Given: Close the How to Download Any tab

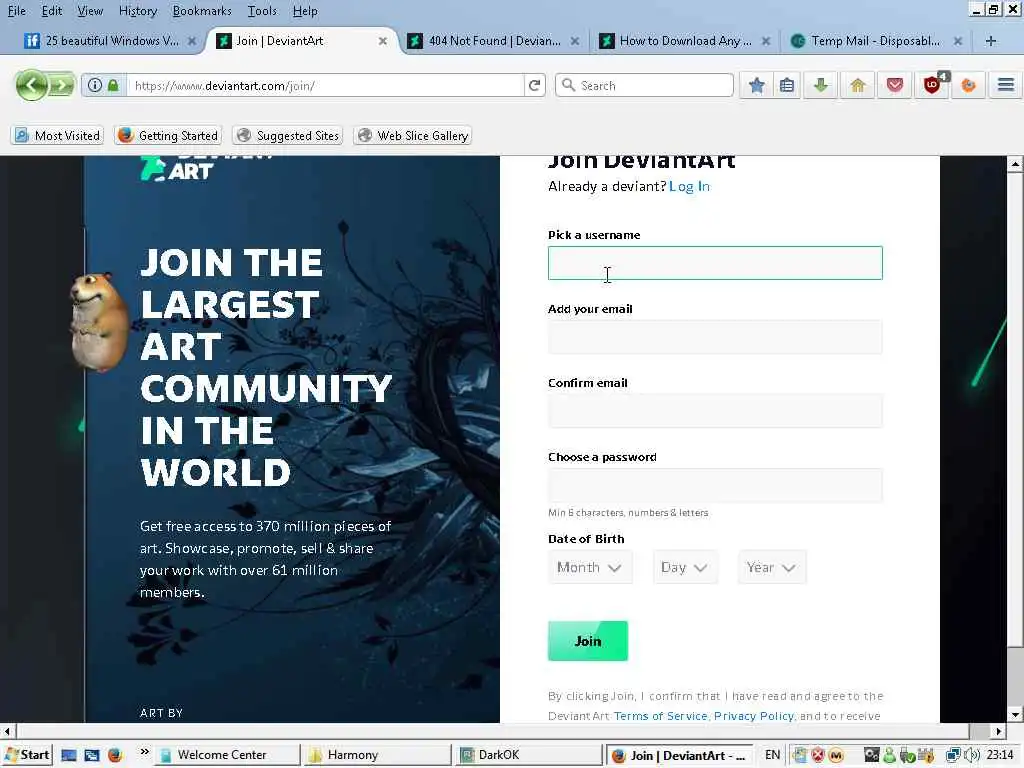Looking at the screenshot, I should pyautogui.click(x=766, y=41).
